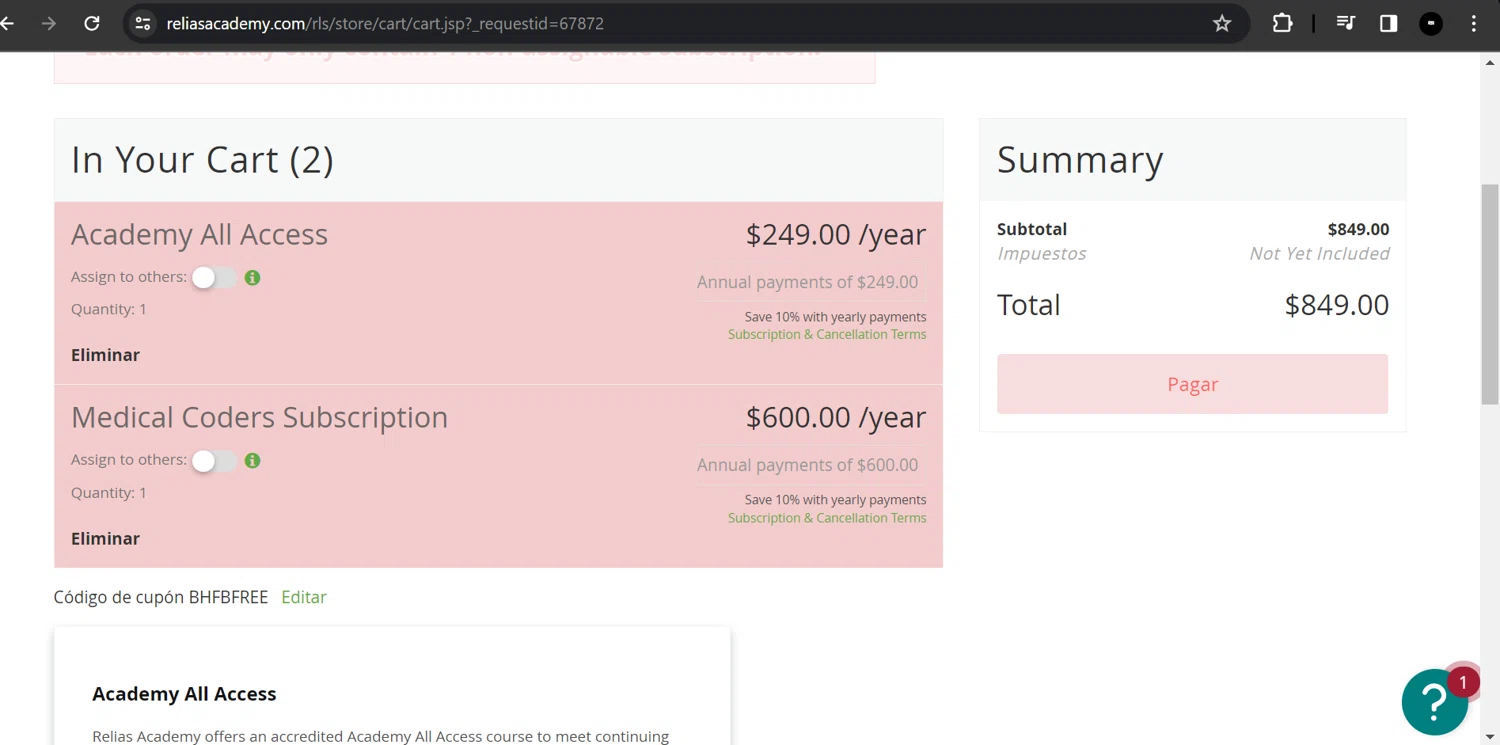Click the scrollbar up arrow

point(1490,63)
